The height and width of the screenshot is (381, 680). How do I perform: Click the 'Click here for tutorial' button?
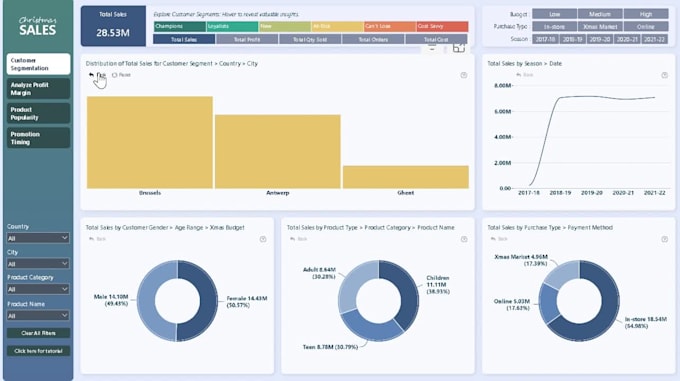(x=38, y=351)
